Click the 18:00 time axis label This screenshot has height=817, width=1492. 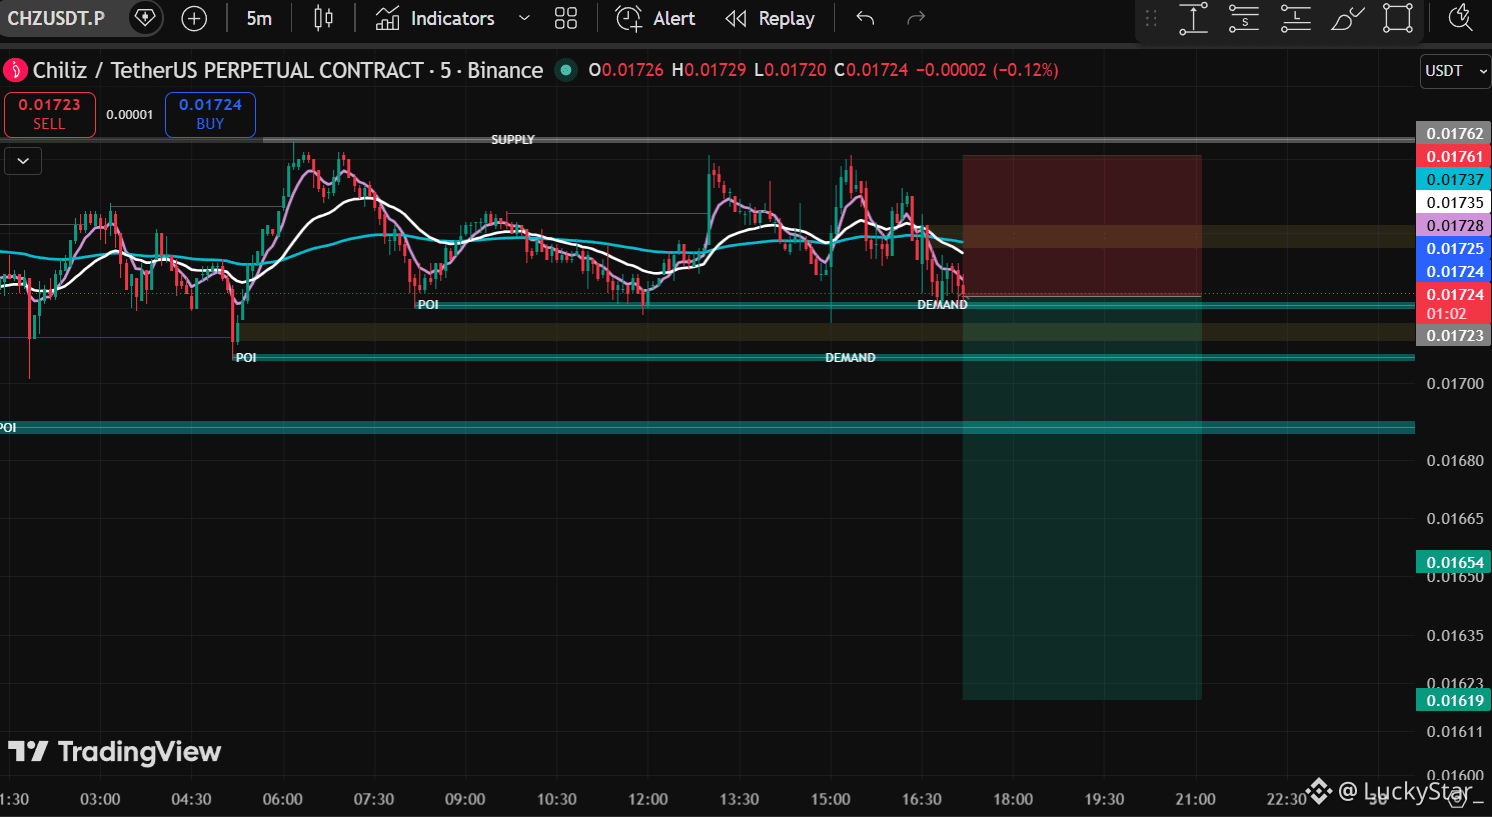pyautogui.click(x=1013, y=799)
